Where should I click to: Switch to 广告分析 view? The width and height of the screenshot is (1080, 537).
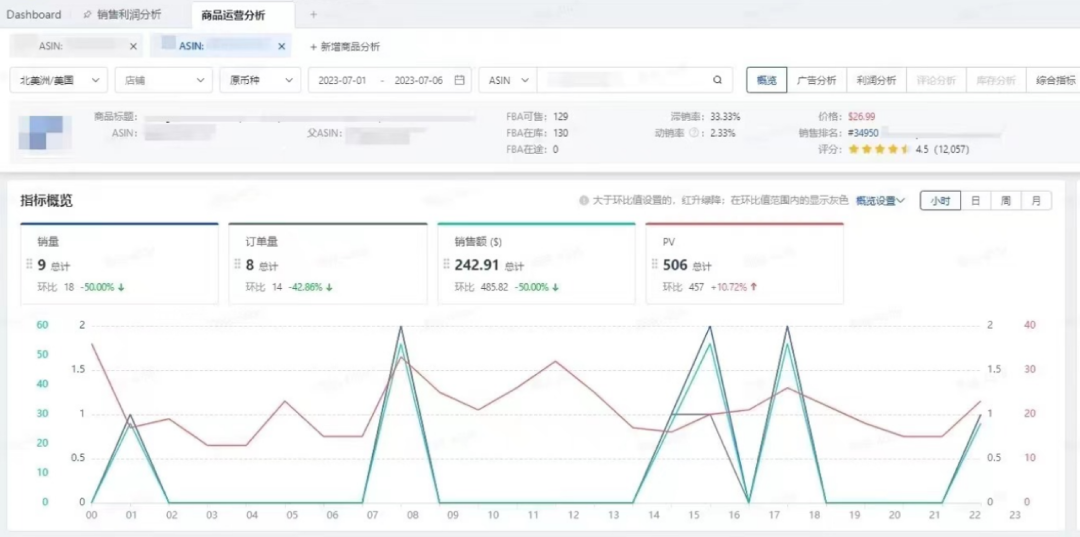(x=816, y=80)
